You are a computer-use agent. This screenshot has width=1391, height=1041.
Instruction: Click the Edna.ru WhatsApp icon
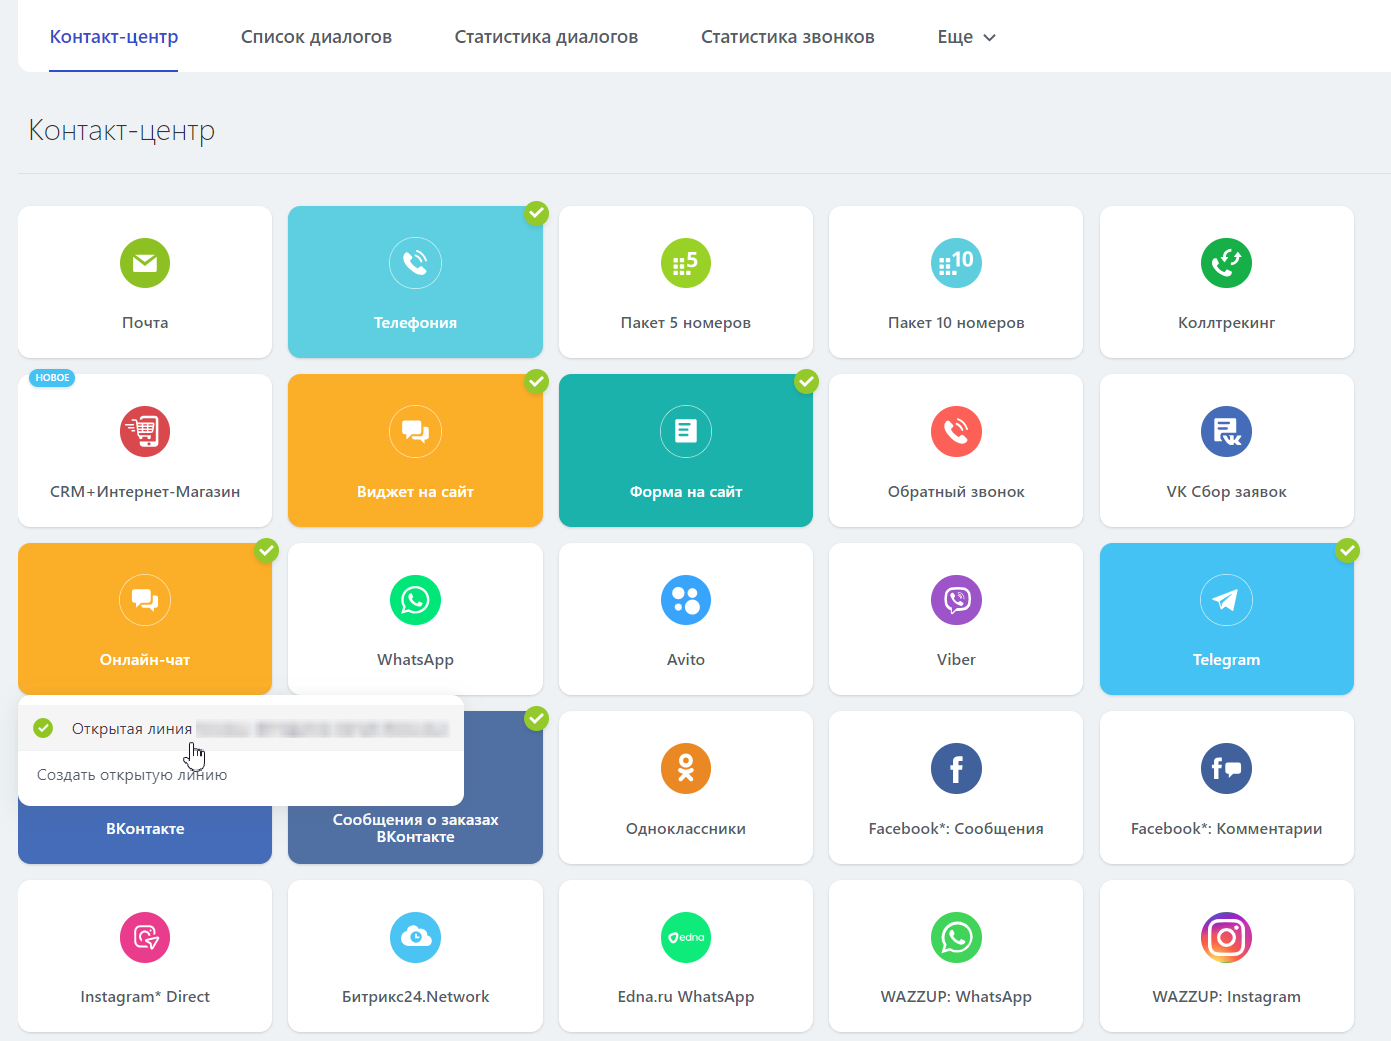686,937
